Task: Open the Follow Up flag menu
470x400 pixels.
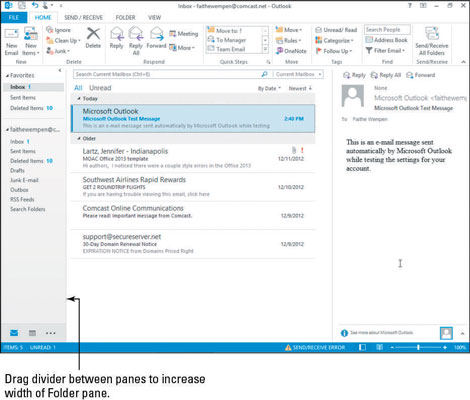Action: [x=334, y=51]
